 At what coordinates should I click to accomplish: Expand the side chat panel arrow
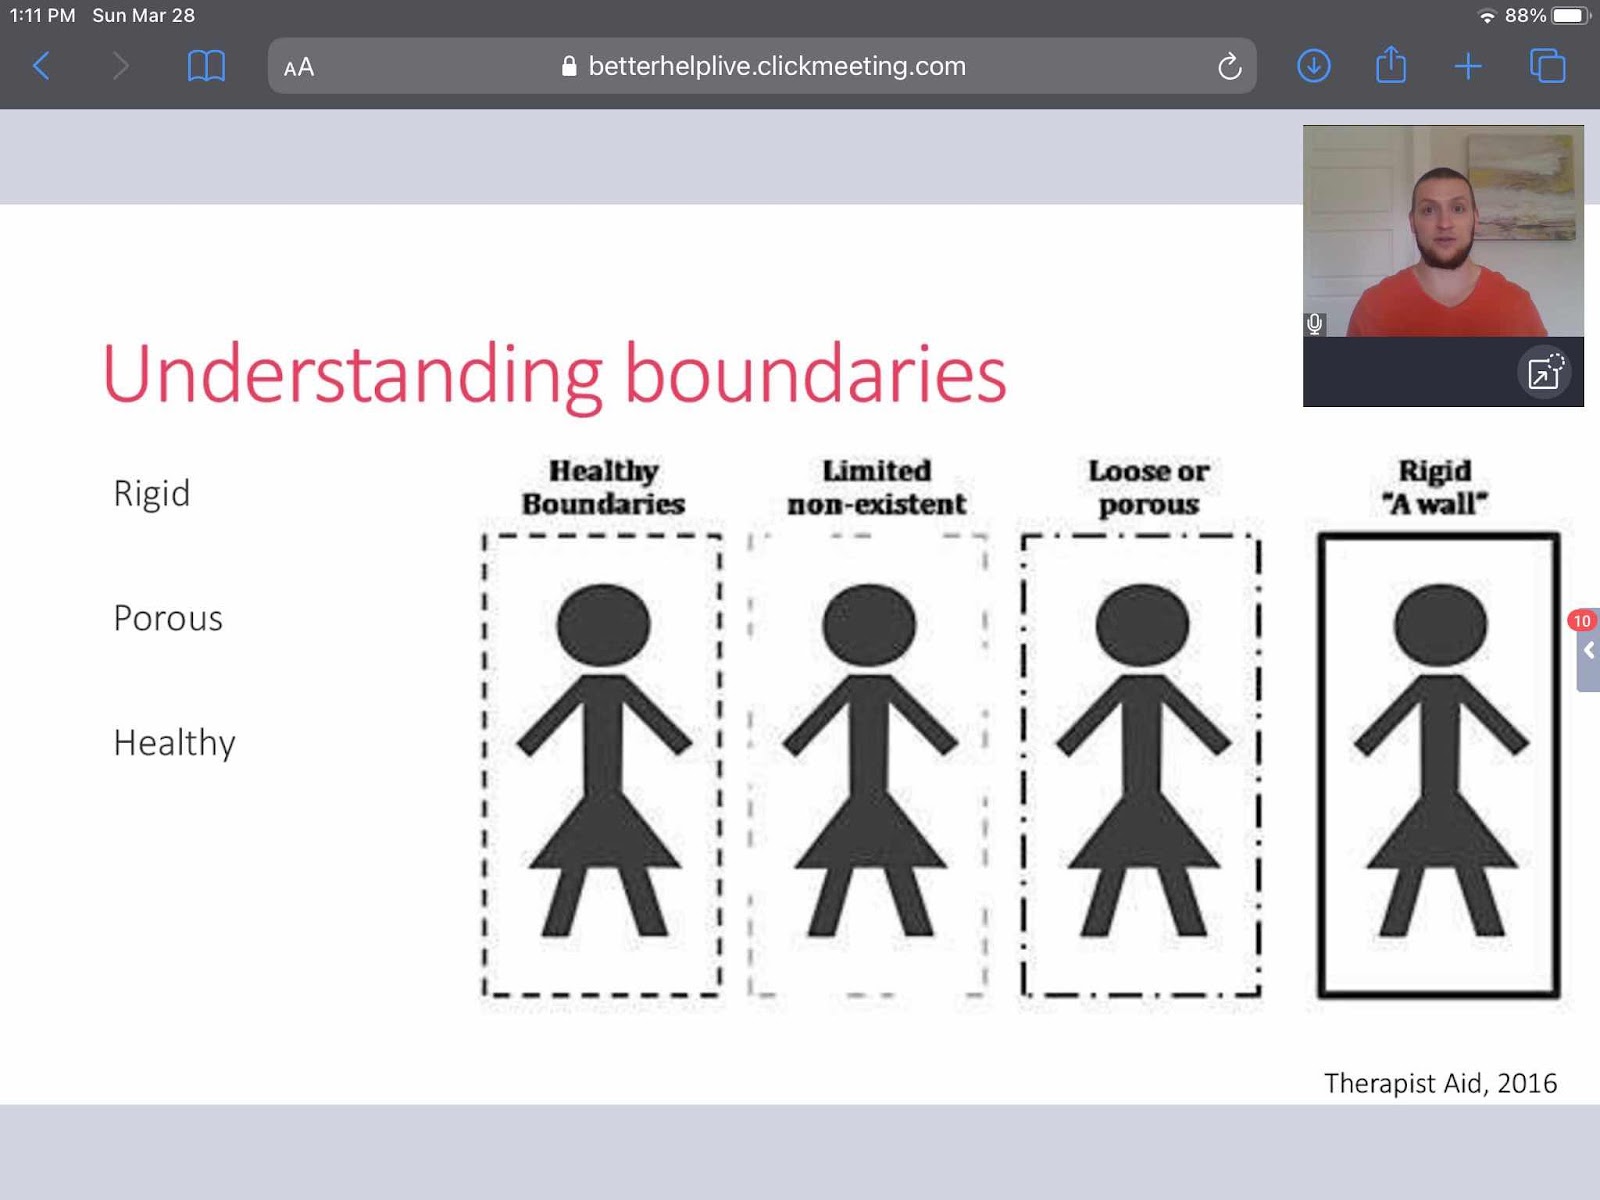tap(1589, 652)
